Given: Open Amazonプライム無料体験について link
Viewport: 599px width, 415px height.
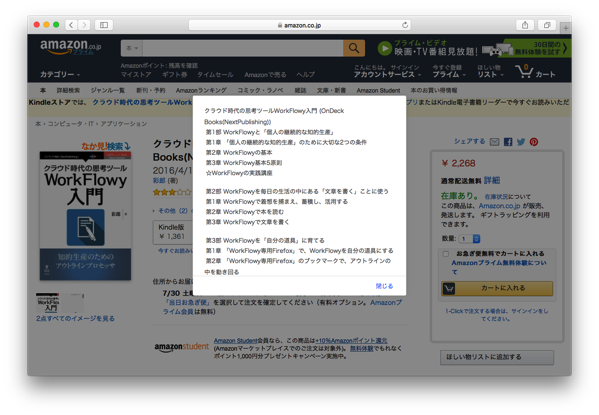Looking at the screenshot, I should click(499, 267).
